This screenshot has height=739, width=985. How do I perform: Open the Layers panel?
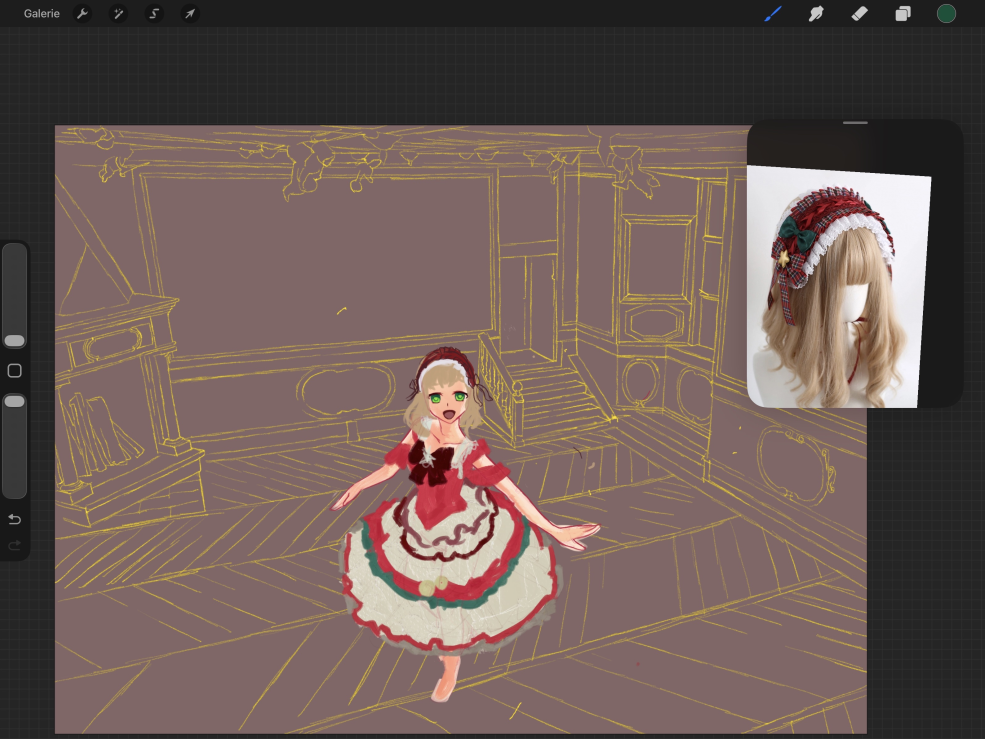[x=903, y=14]
